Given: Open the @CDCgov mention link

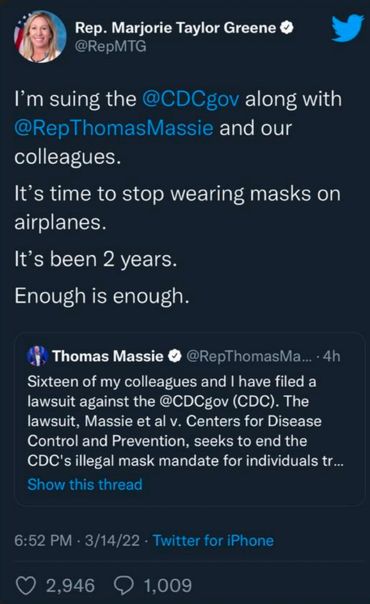Looking at the screenshot, I should tap(191, 100).
